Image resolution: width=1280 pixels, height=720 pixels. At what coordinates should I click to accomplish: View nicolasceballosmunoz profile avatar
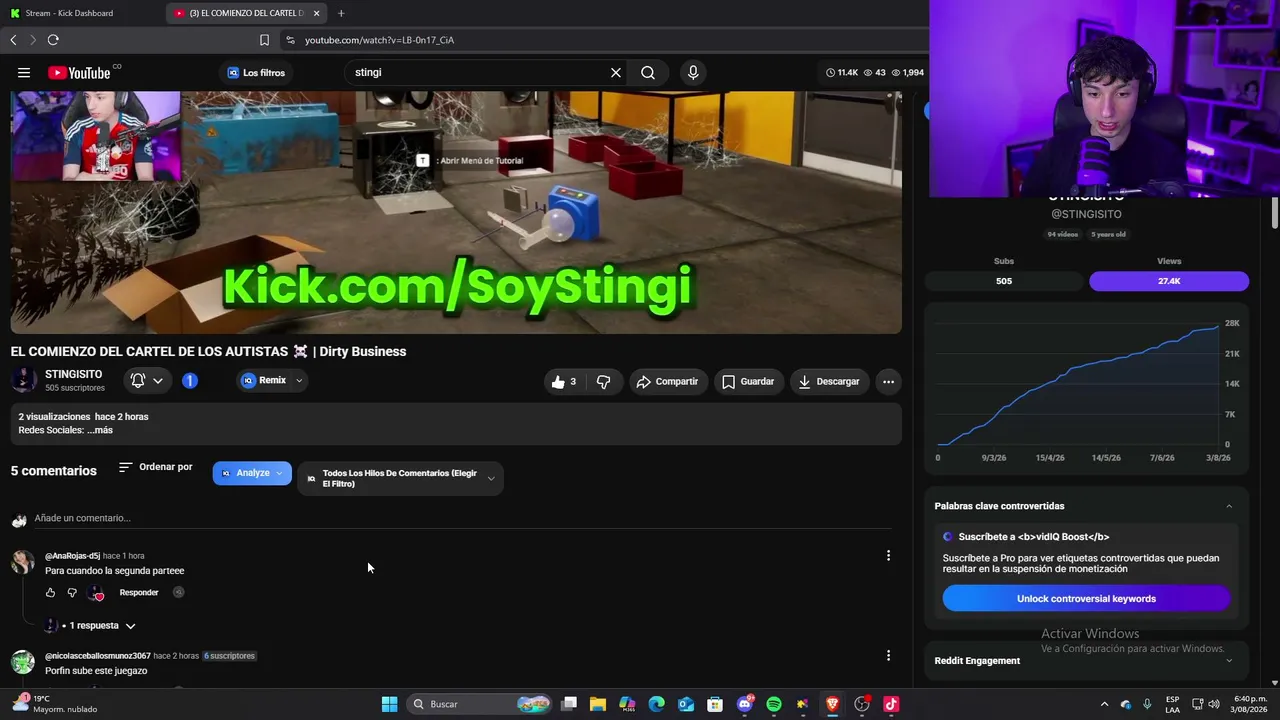[23, 662]
